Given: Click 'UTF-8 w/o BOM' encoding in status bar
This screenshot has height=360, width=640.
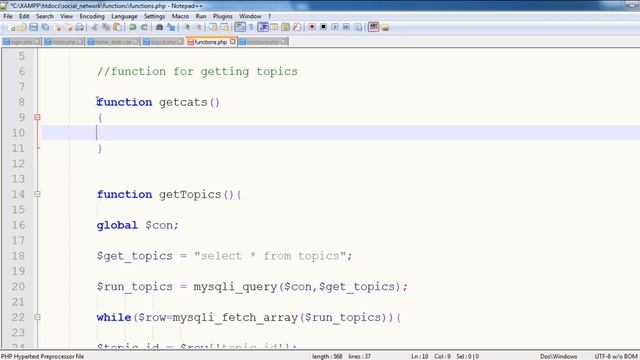Looking at the screenshot, I should (x=616, y=356).
